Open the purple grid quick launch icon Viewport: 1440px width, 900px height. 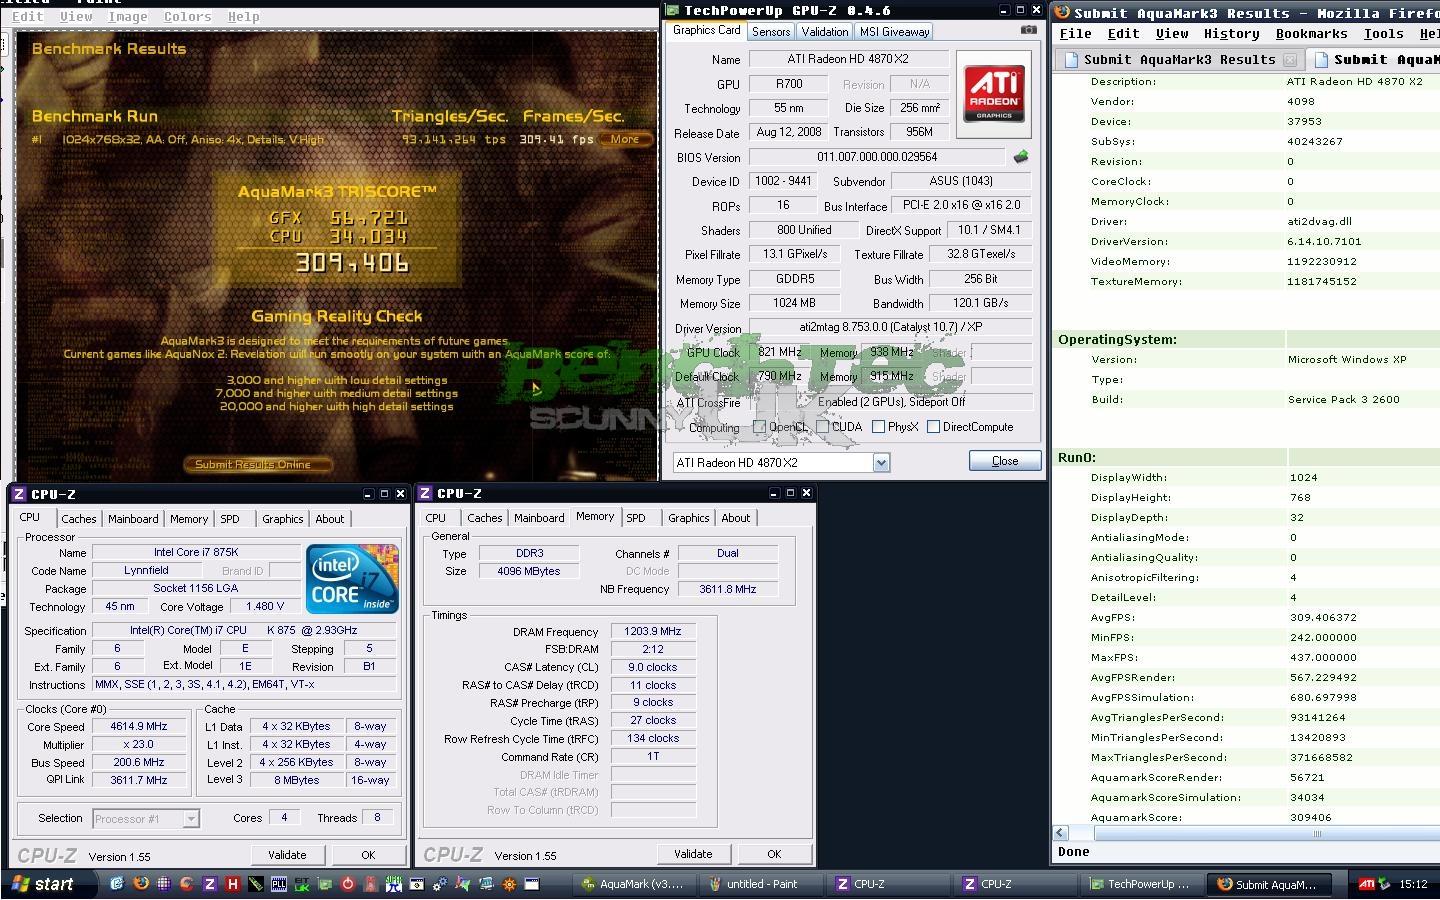164,884
